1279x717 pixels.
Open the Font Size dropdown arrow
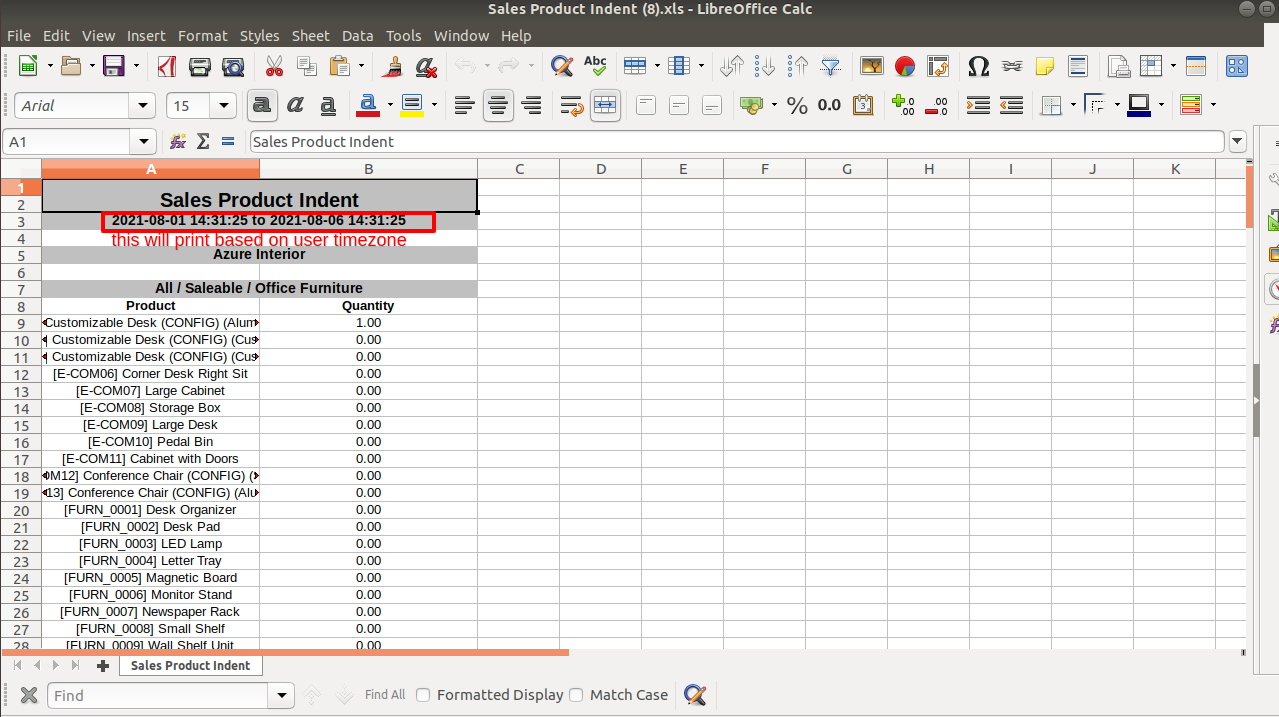(224, 105)
